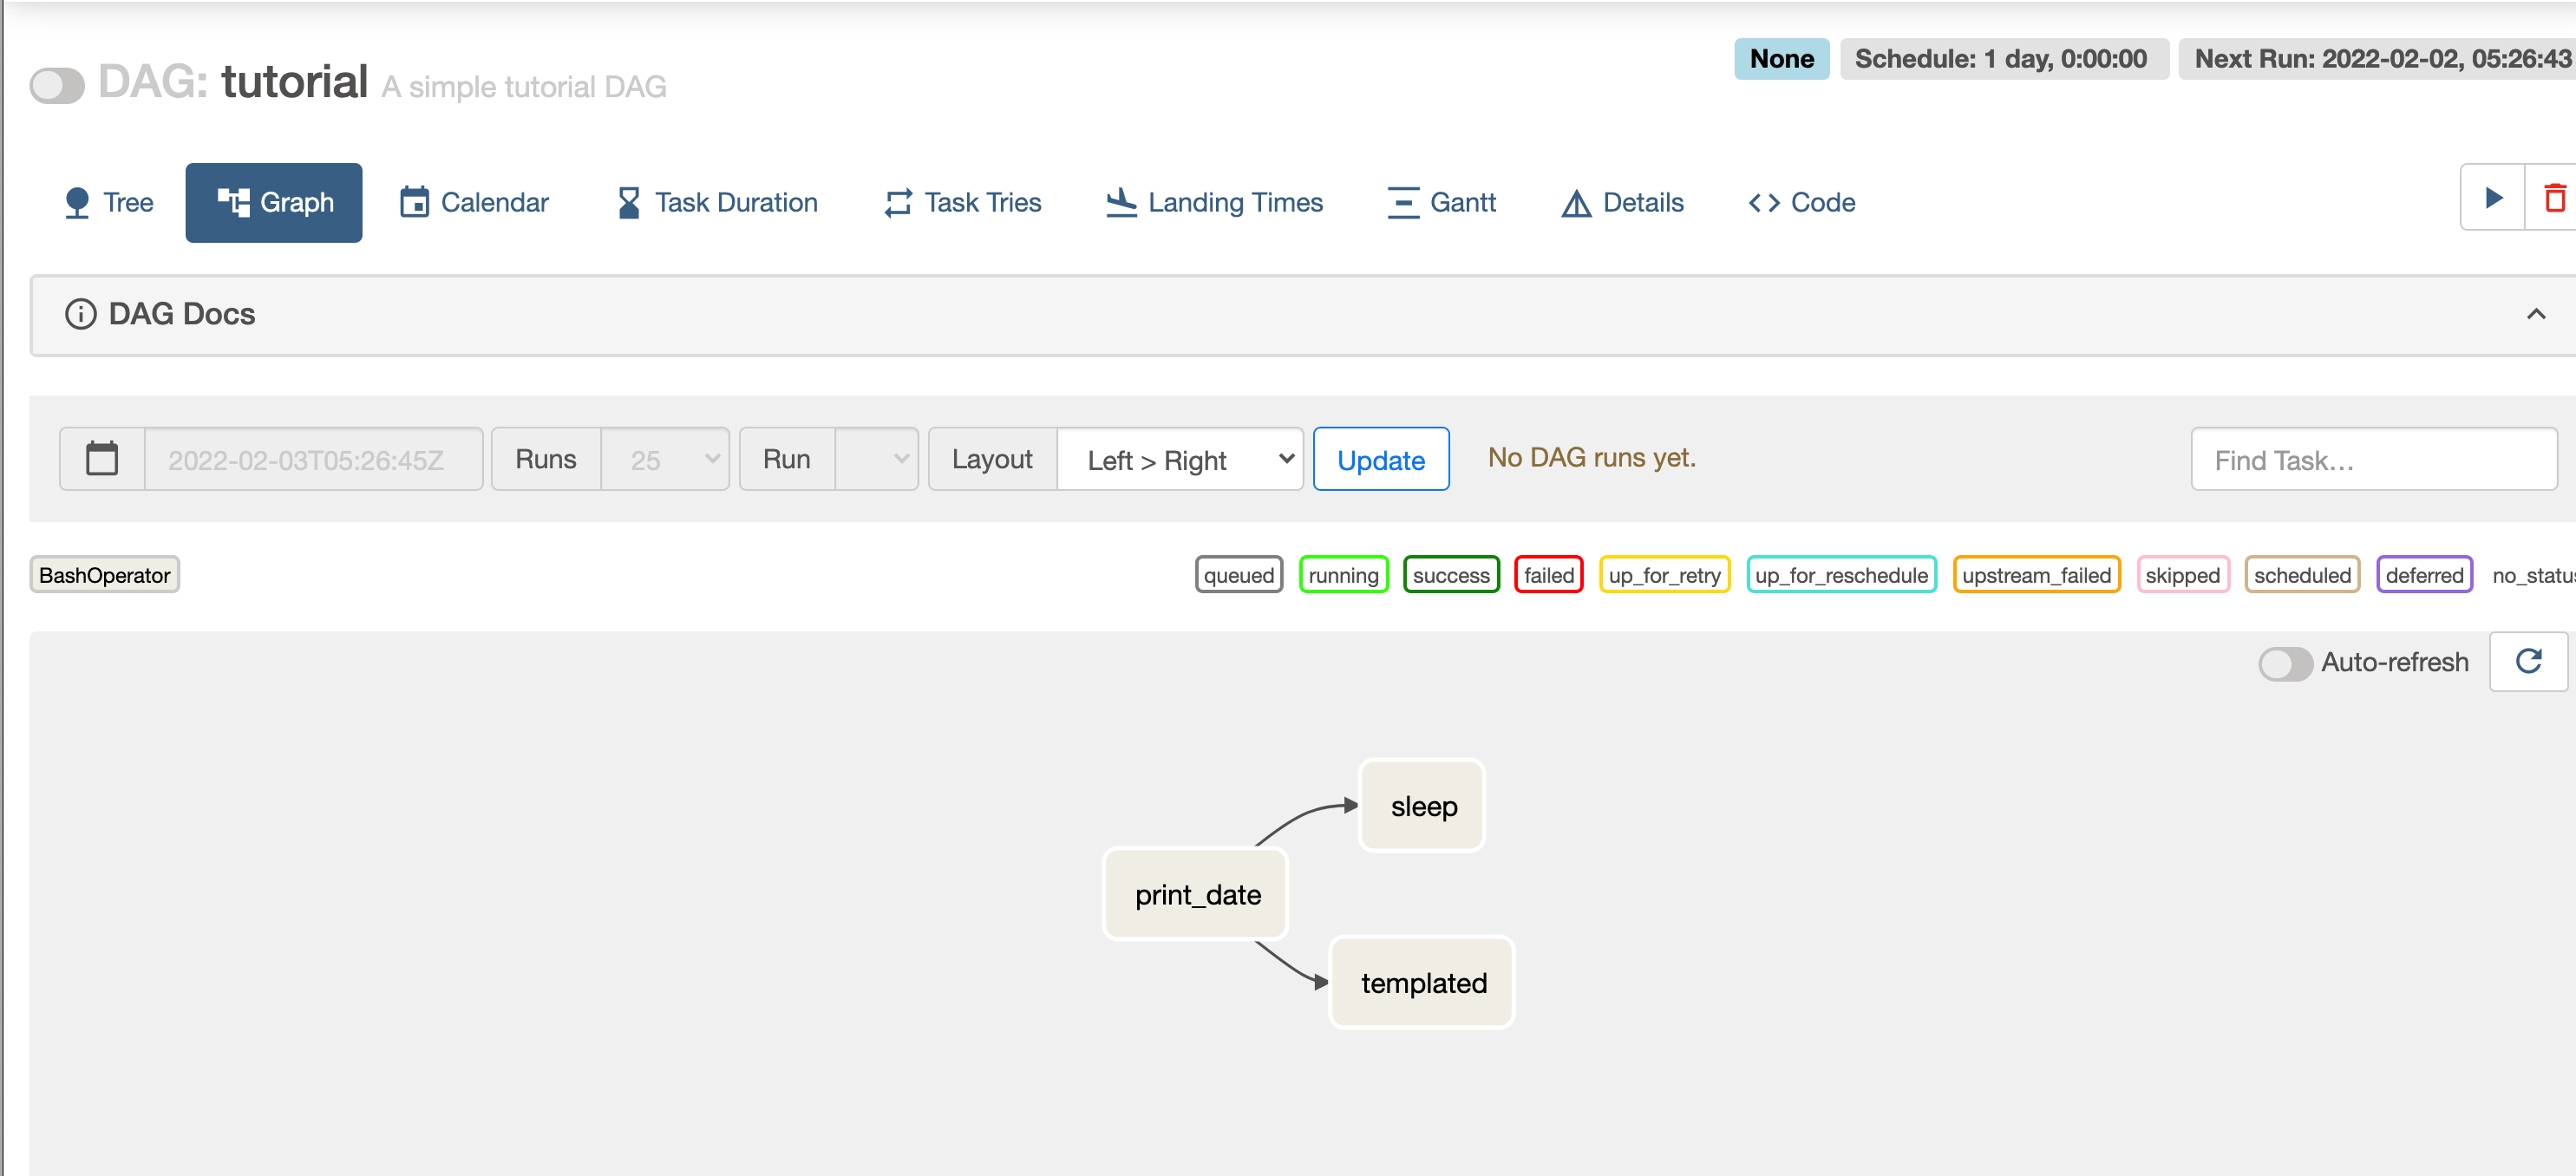
Task: Open the Runs count dropdown
Action: pyautogui.click(x=665, y=459)
